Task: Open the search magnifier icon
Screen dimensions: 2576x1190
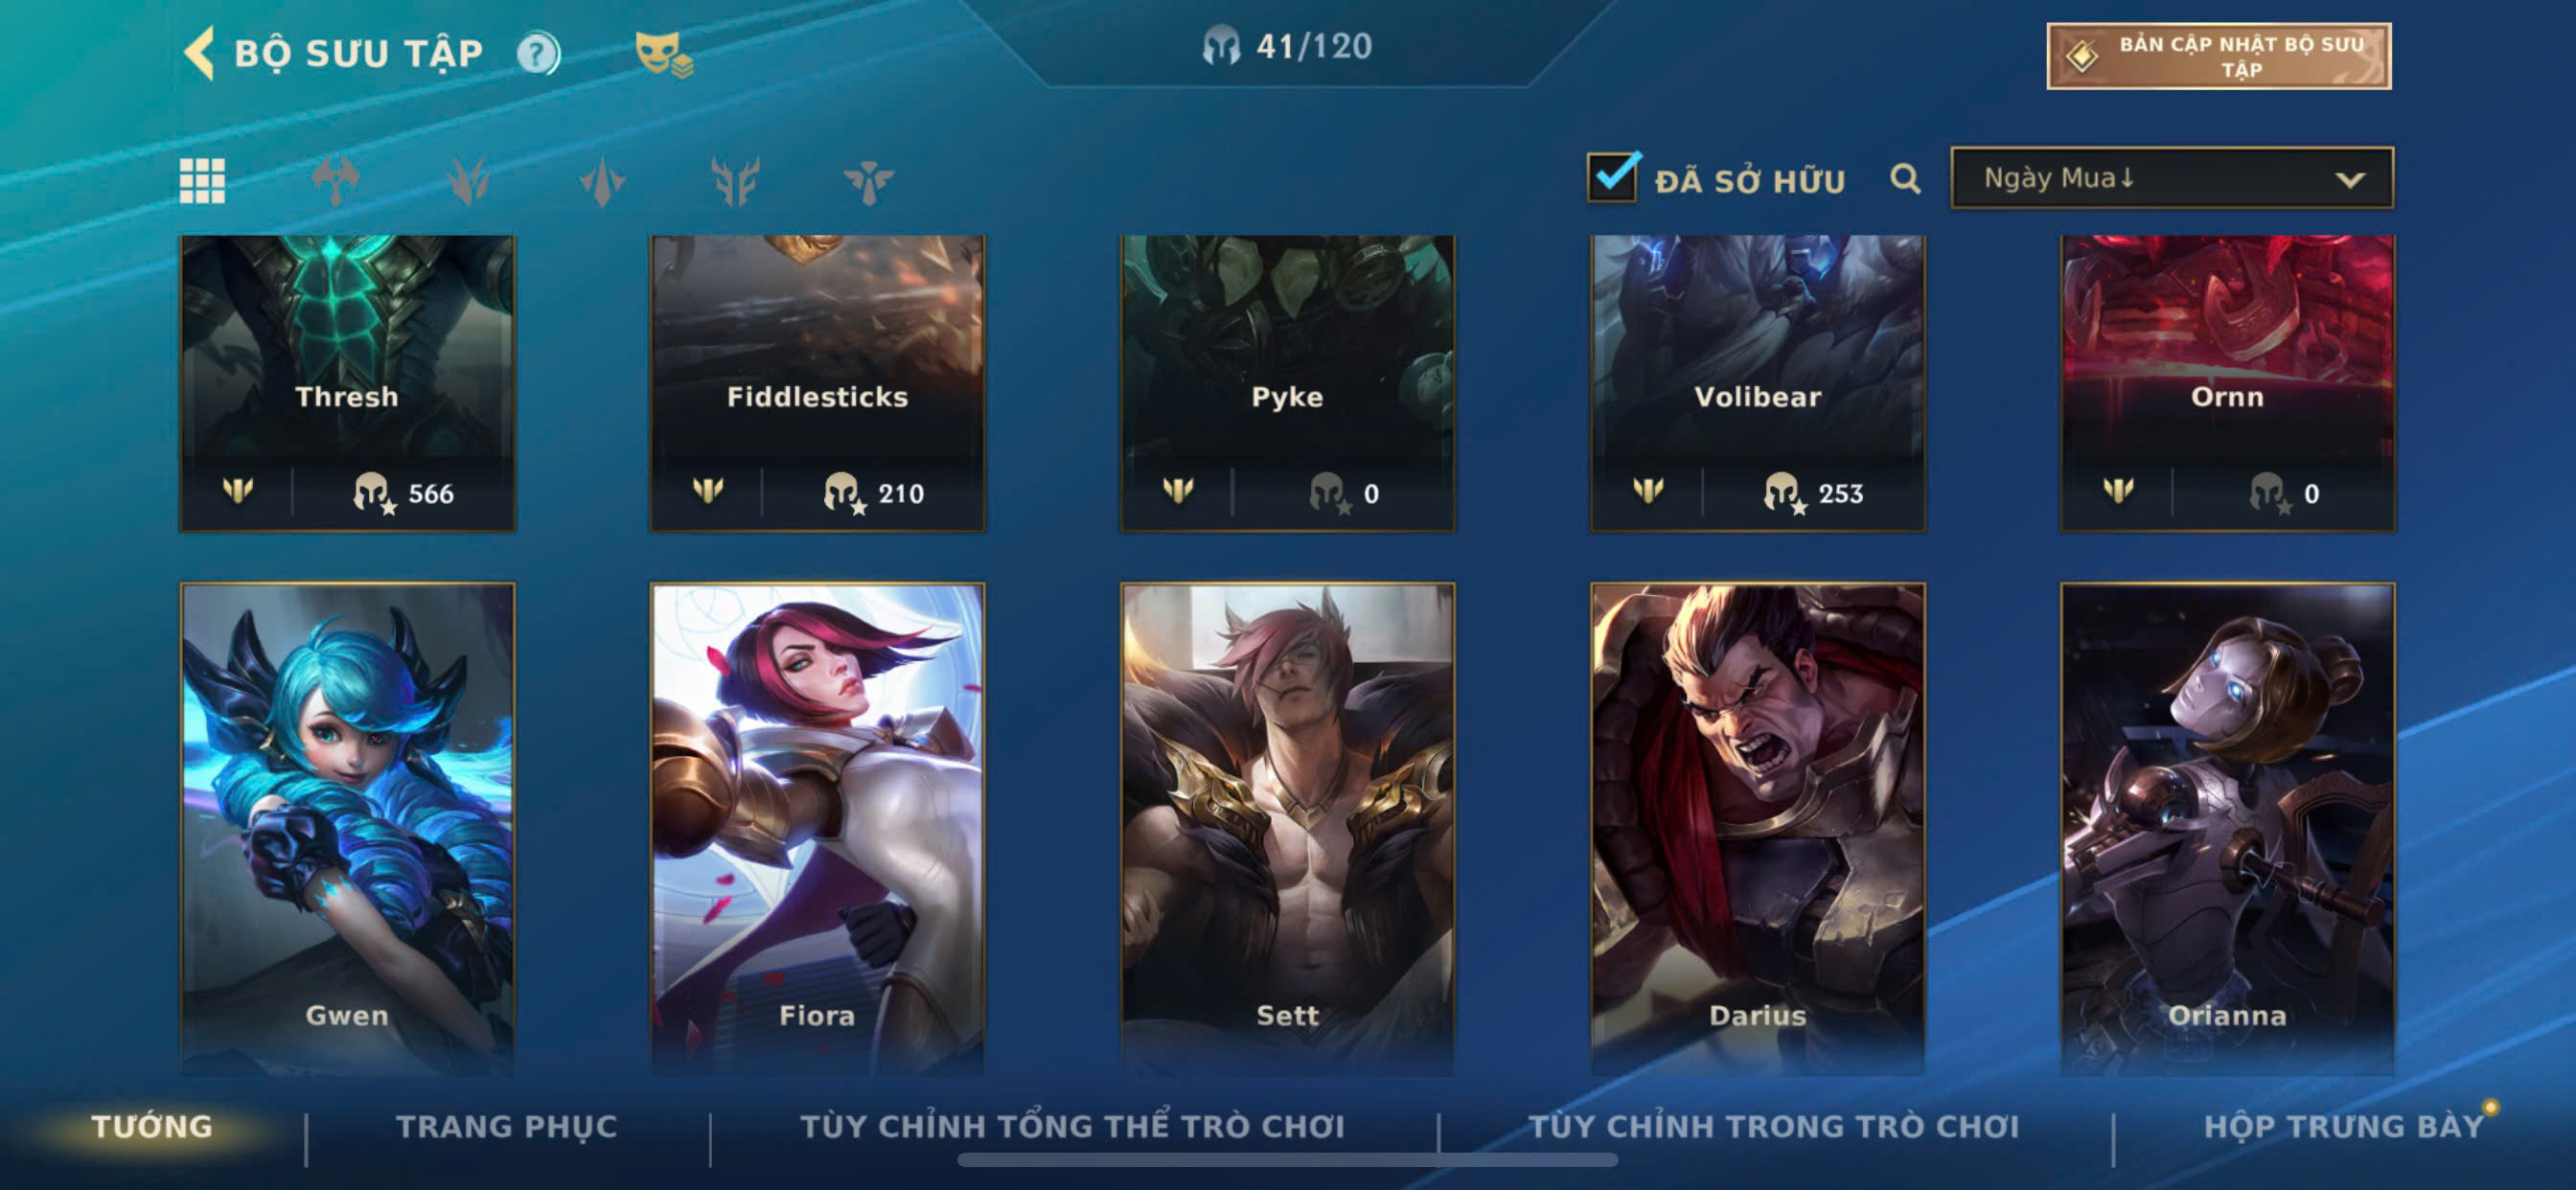Action: coord(1905,180)
